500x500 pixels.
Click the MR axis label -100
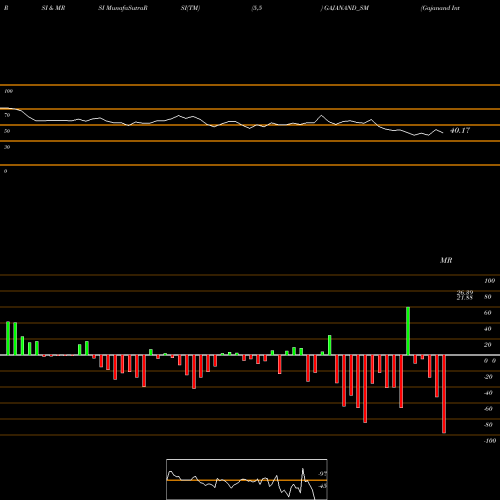tap(490, 441)
